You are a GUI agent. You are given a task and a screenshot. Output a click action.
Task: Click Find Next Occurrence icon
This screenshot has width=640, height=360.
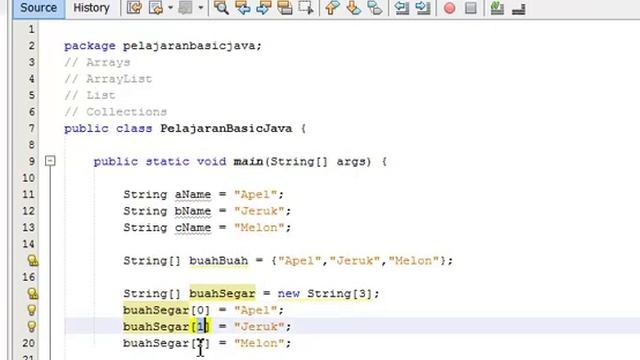point(264,8)
